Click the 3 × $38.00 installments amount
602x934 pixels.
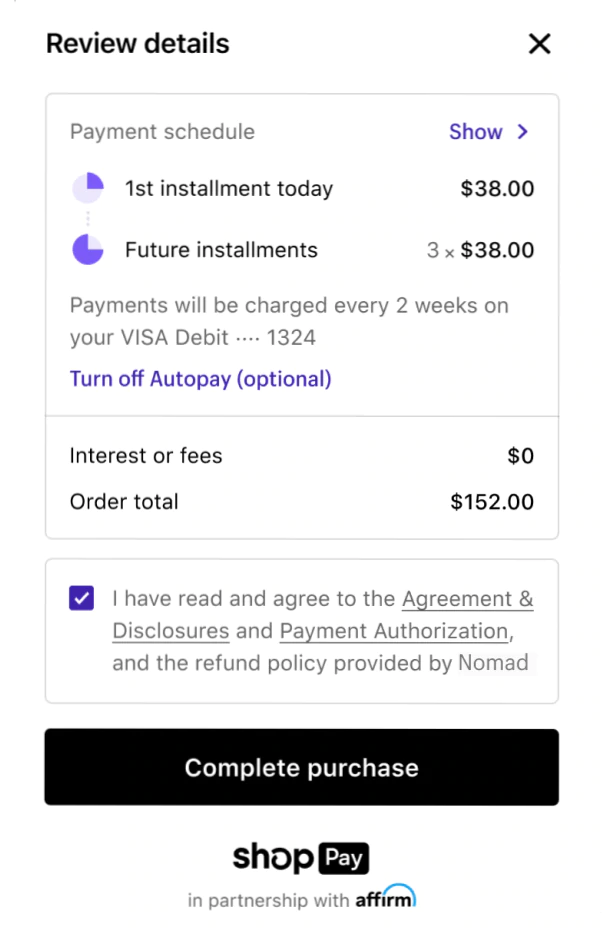480,250
